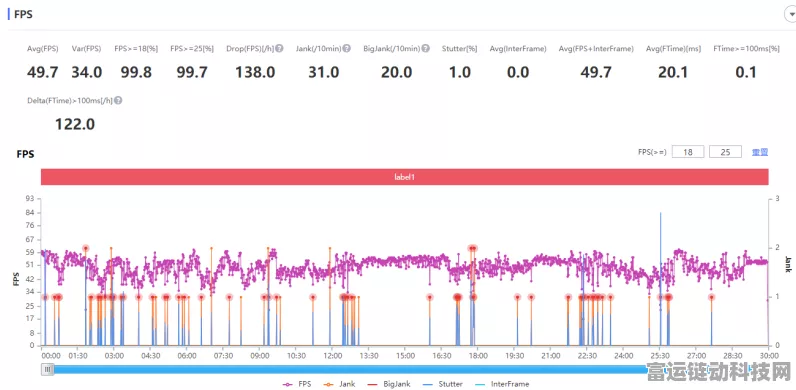Viewport: 796px width, 390px height.
Task: Open help icon next to Jank(/10min)
Action: [346, 49]
